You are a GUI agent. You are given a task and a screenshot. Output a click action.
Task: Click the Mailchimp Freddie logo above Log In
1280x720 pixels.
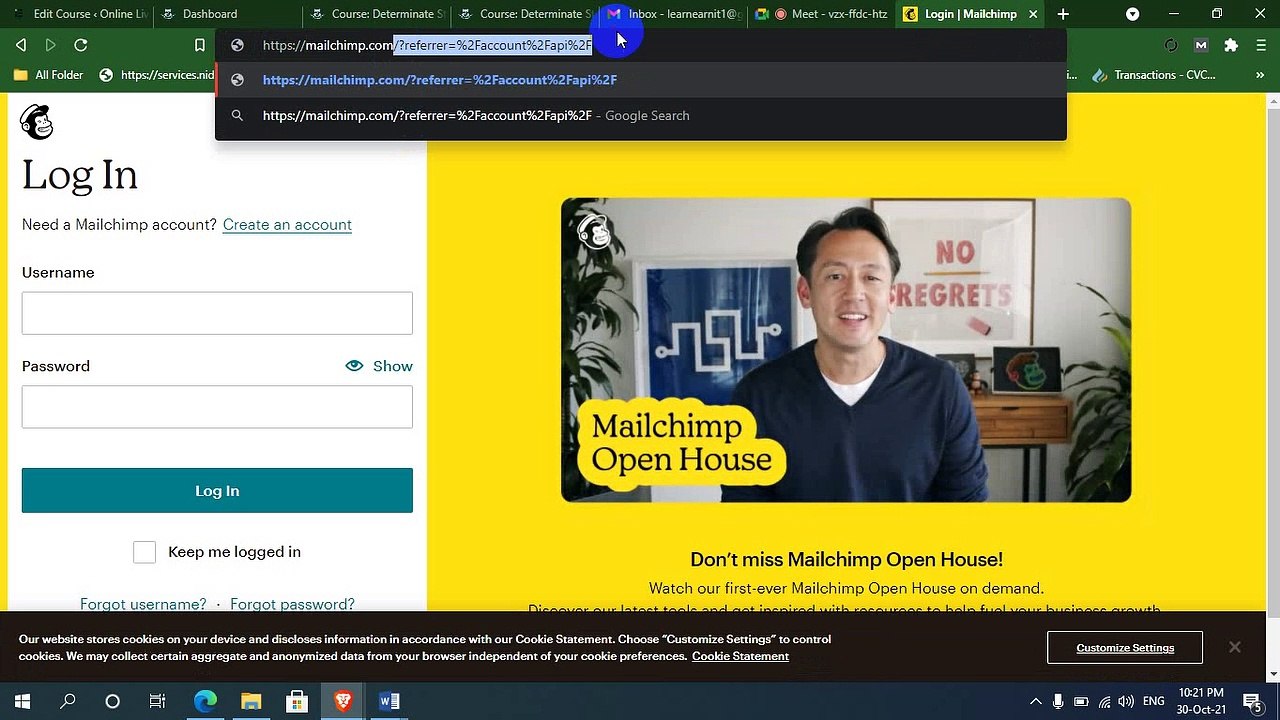pos(37,122)
